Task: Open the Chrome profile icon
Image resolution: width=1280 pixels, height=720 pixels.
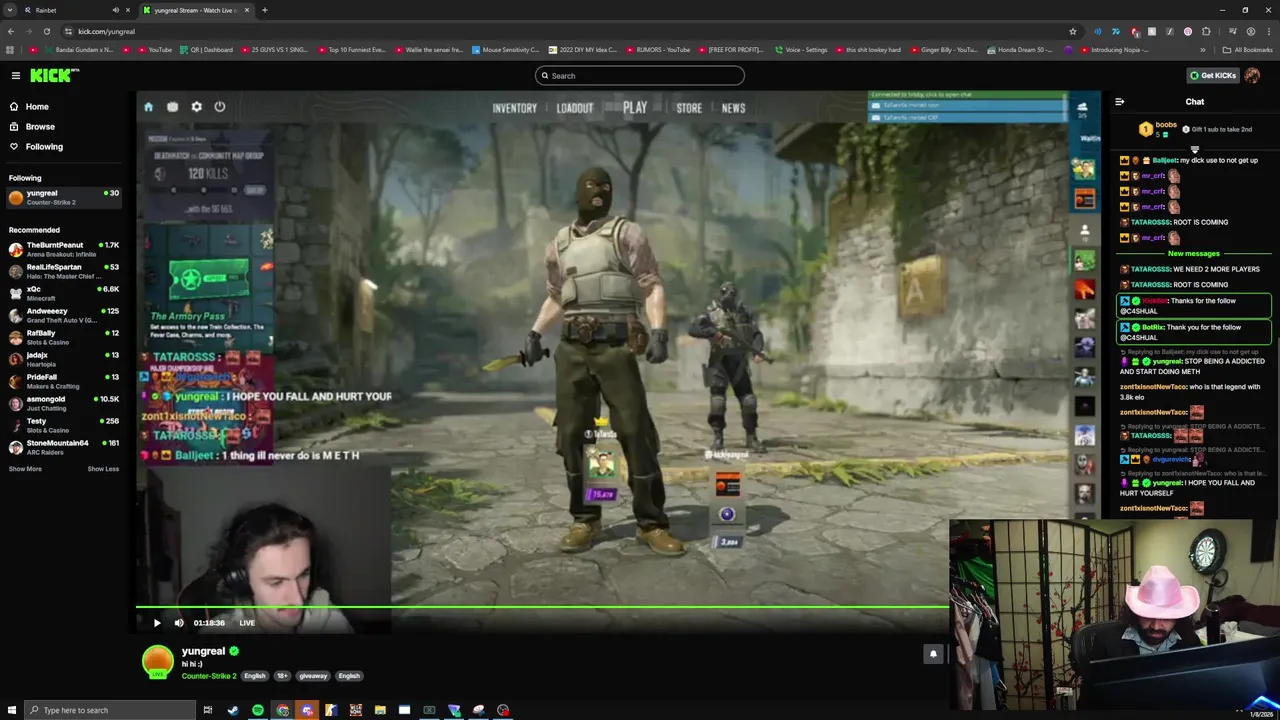Action: [x=1251, y=31]
